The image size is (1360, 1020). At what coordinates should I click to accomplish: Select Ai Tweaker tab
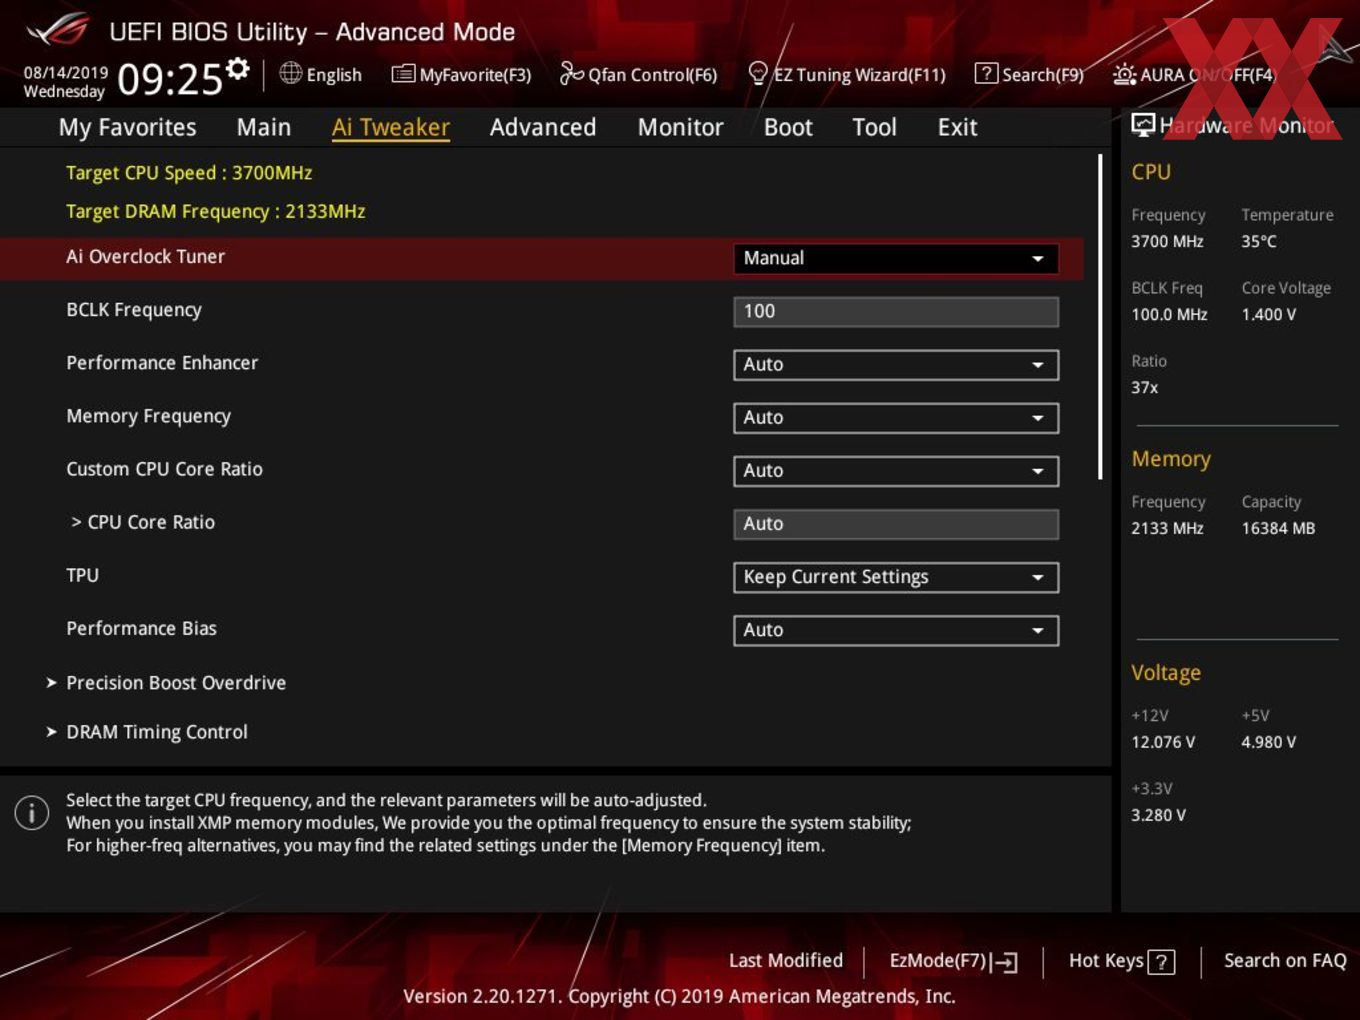[x=391, y=127]
